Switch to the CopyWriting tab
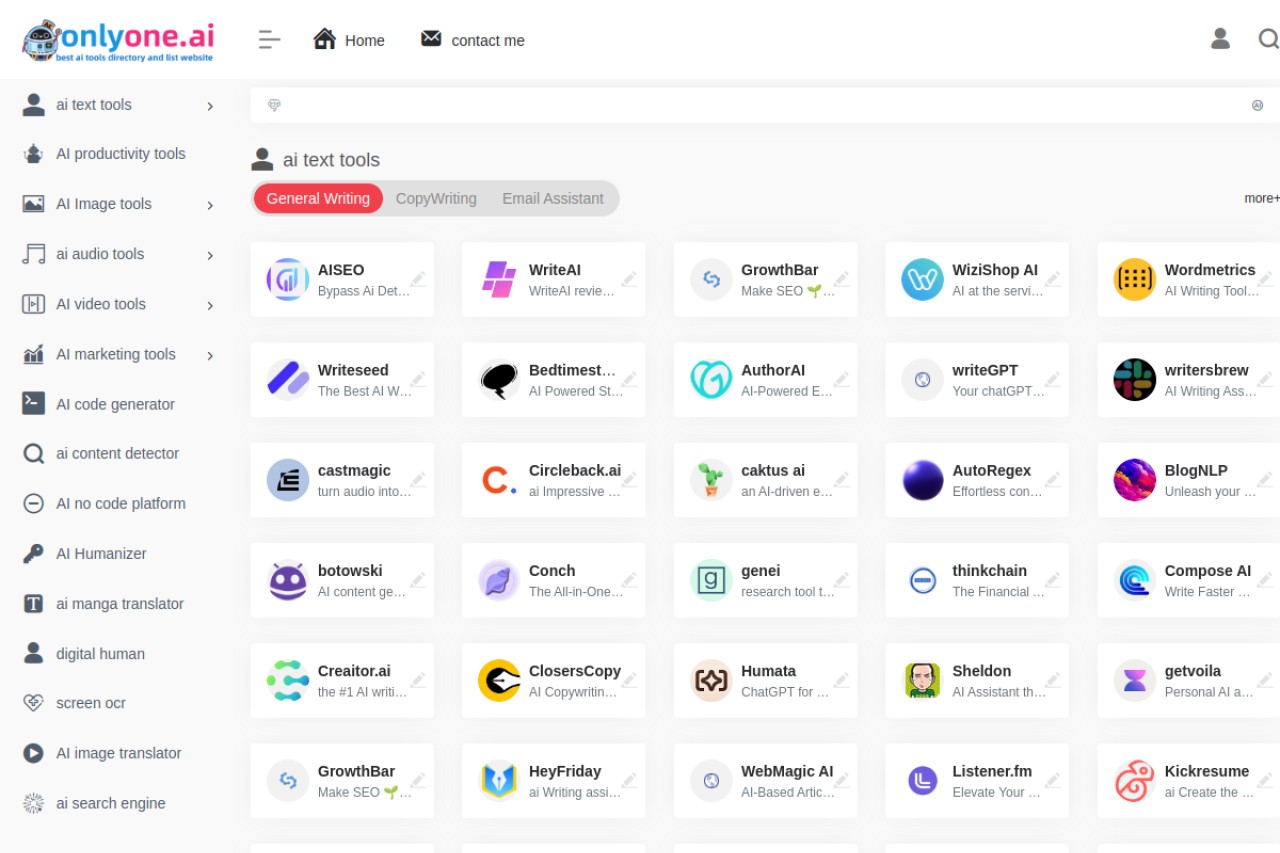The width and height of the screenshot is (1280, 853). click(436, 198)
